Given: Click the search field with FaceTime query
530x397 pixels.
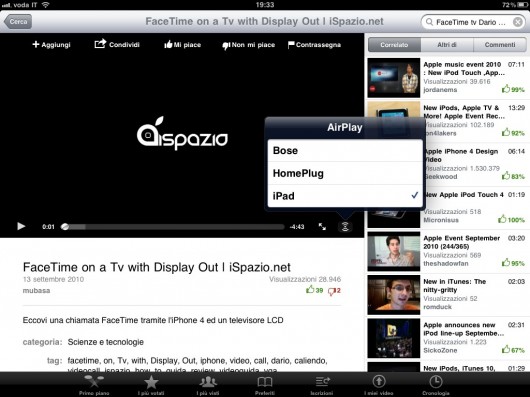Looking at the screenshot, I should (473, 22).
